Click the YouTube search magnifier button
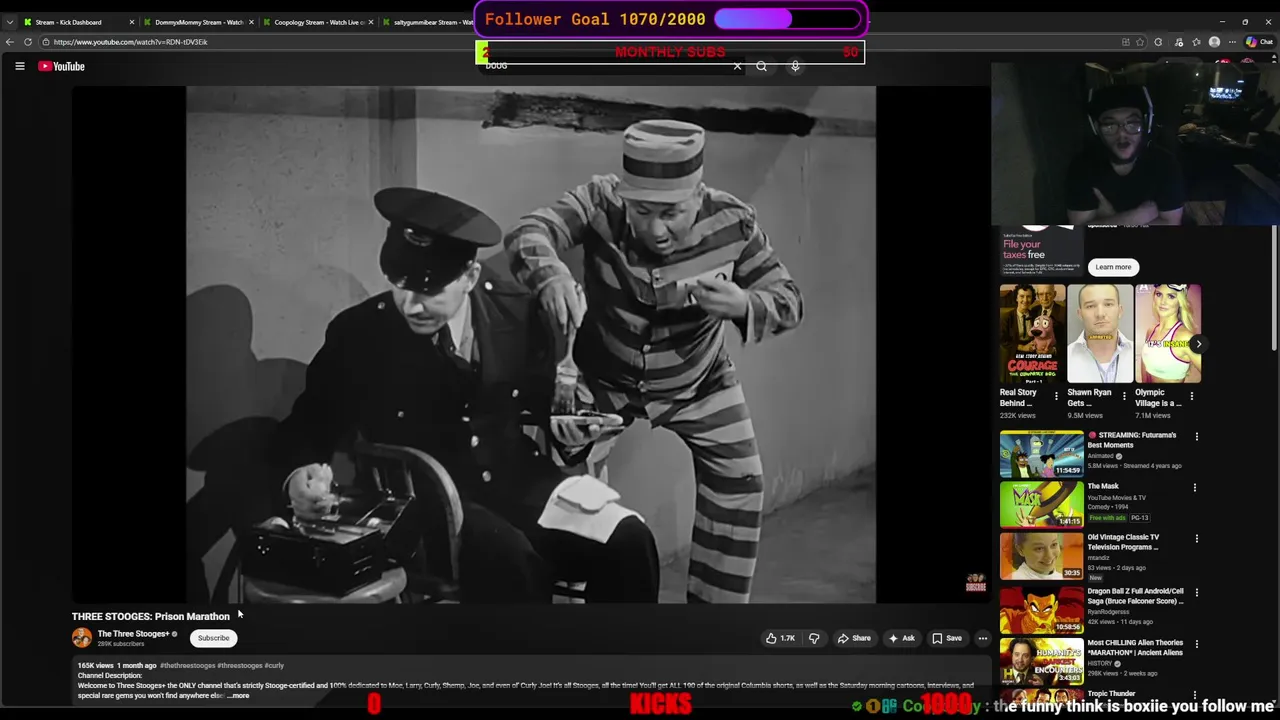This screenshot has height=720, width=1280. click(x=762, y=66)
